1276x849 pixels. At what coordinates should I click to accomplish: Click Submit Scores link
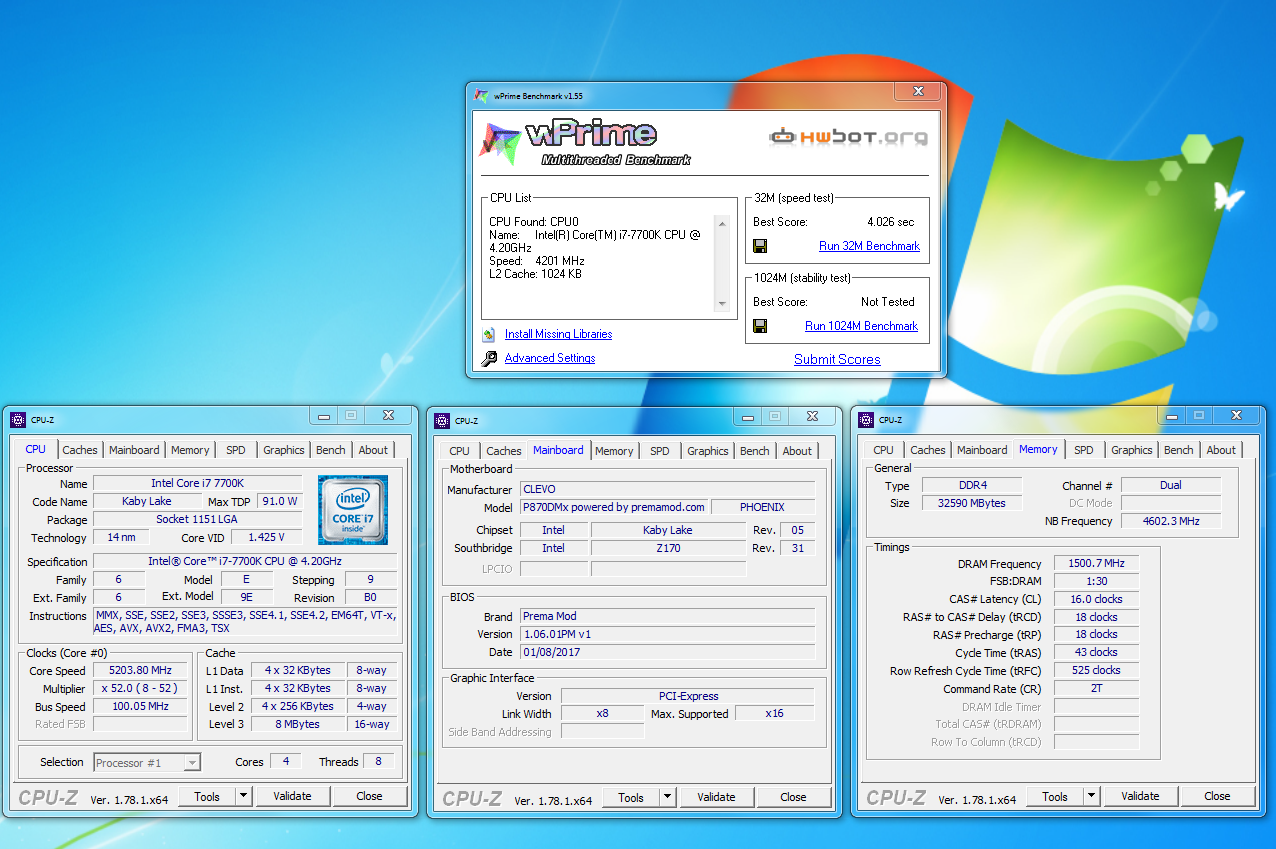[x=837, y=359]
